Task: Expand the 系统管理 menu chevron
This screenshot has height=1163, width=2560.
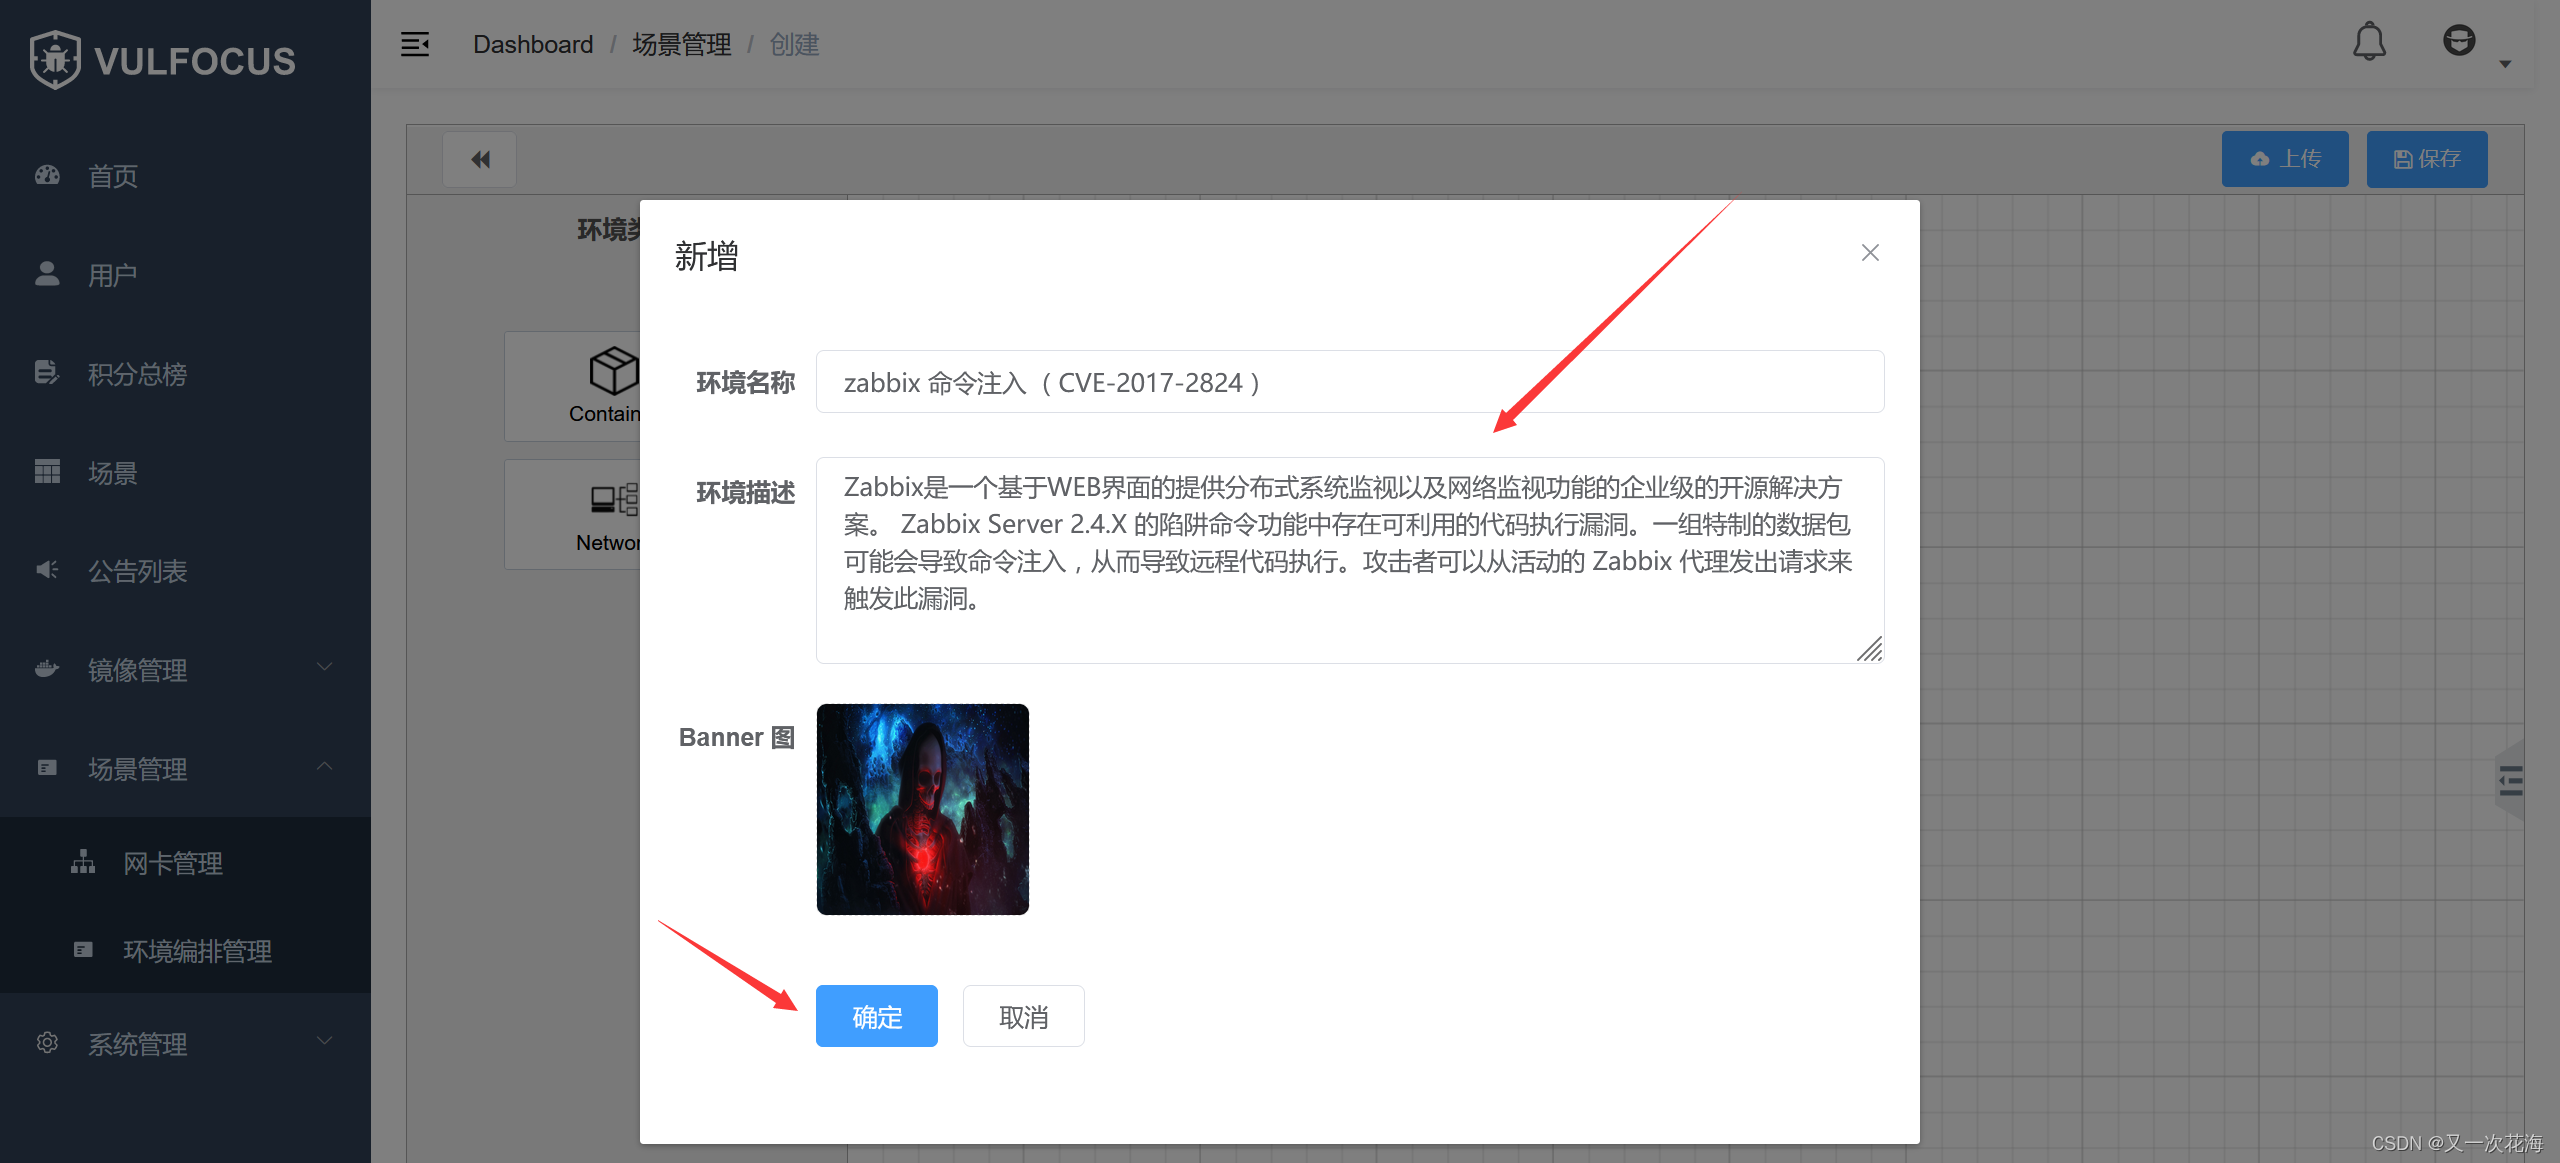Action: (325, 1041)
